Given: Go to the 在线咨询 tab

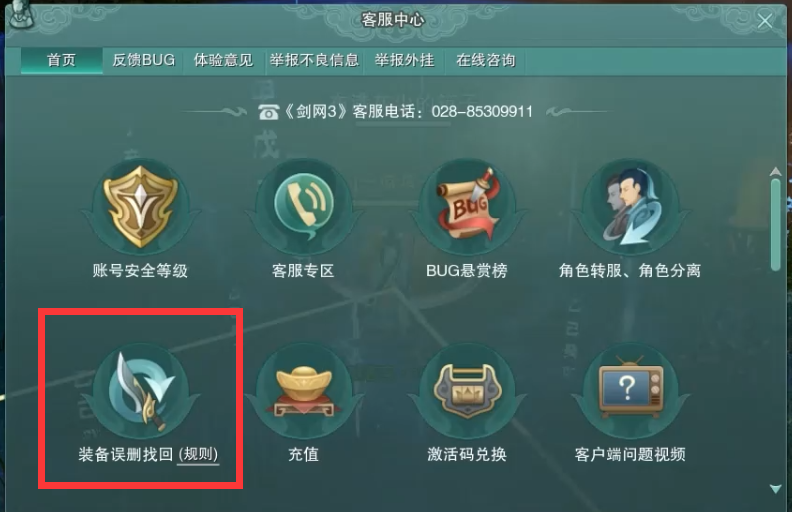Looking at the screenshot, I should pyautogui.click(x=485, y=61).
